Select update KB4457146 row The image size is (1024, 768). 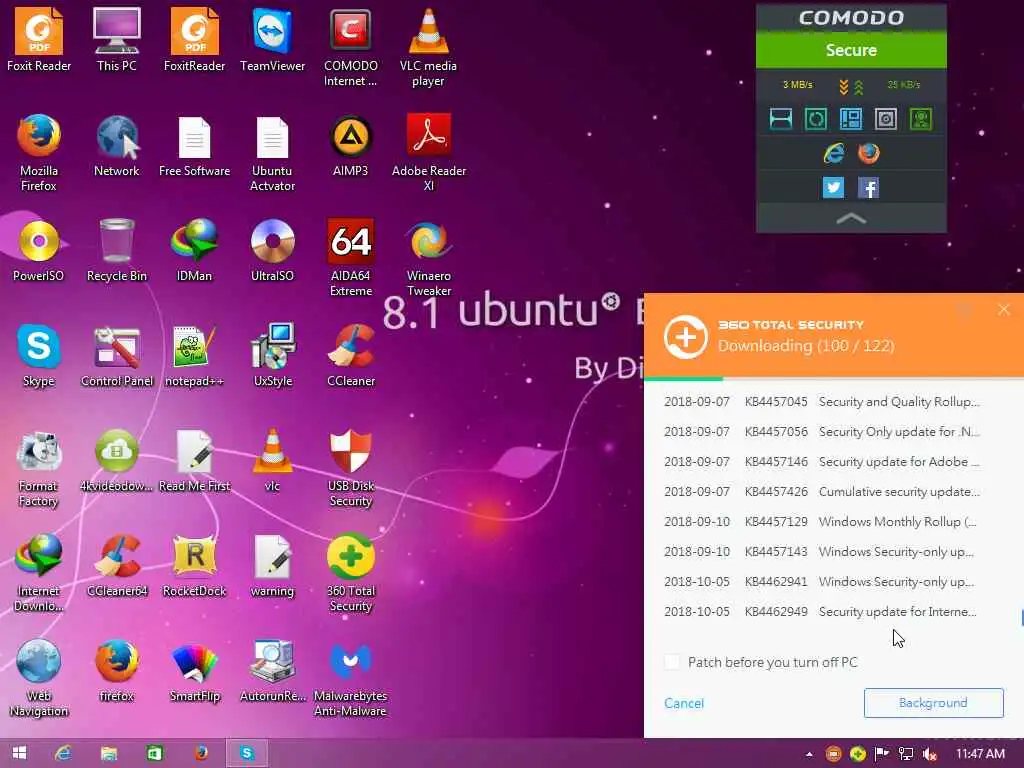[822, 462]
